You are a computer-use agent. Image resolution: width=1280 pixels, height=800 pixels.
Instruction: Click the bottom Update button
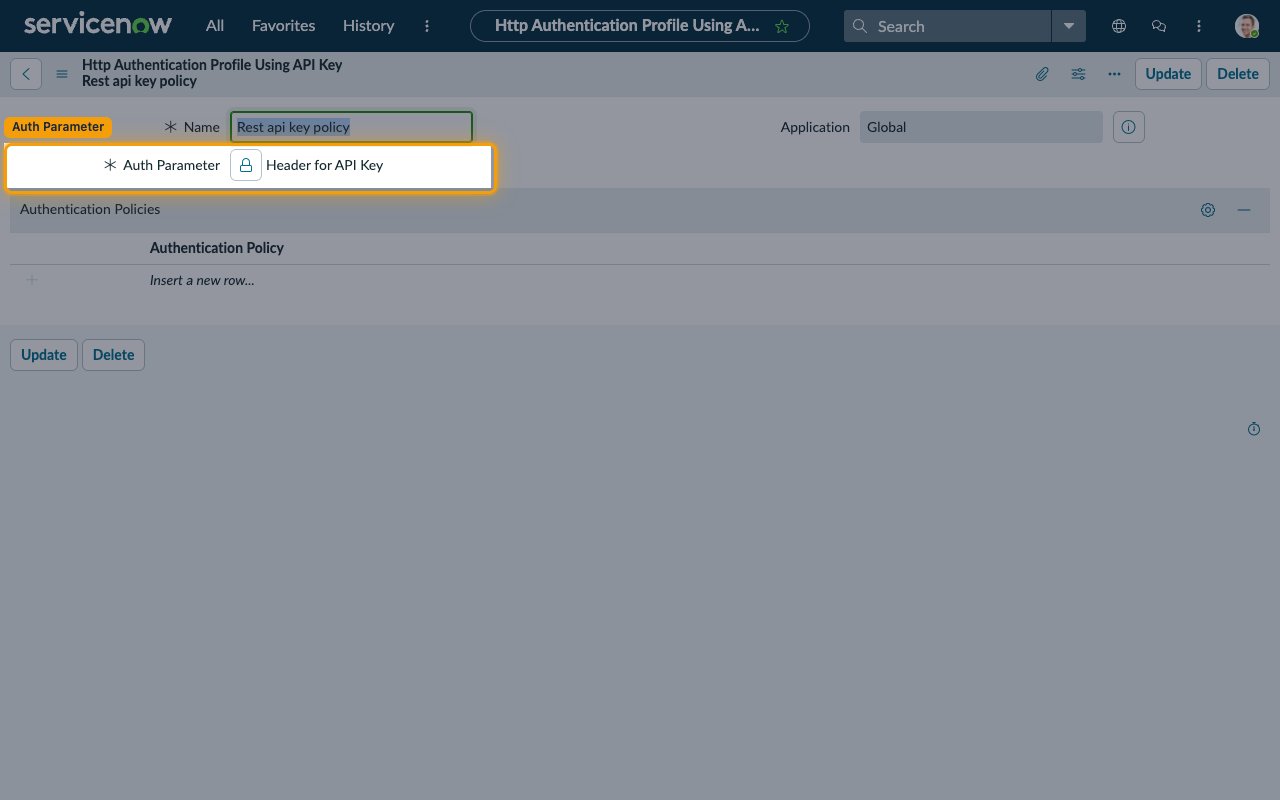[x=44, y=355]
